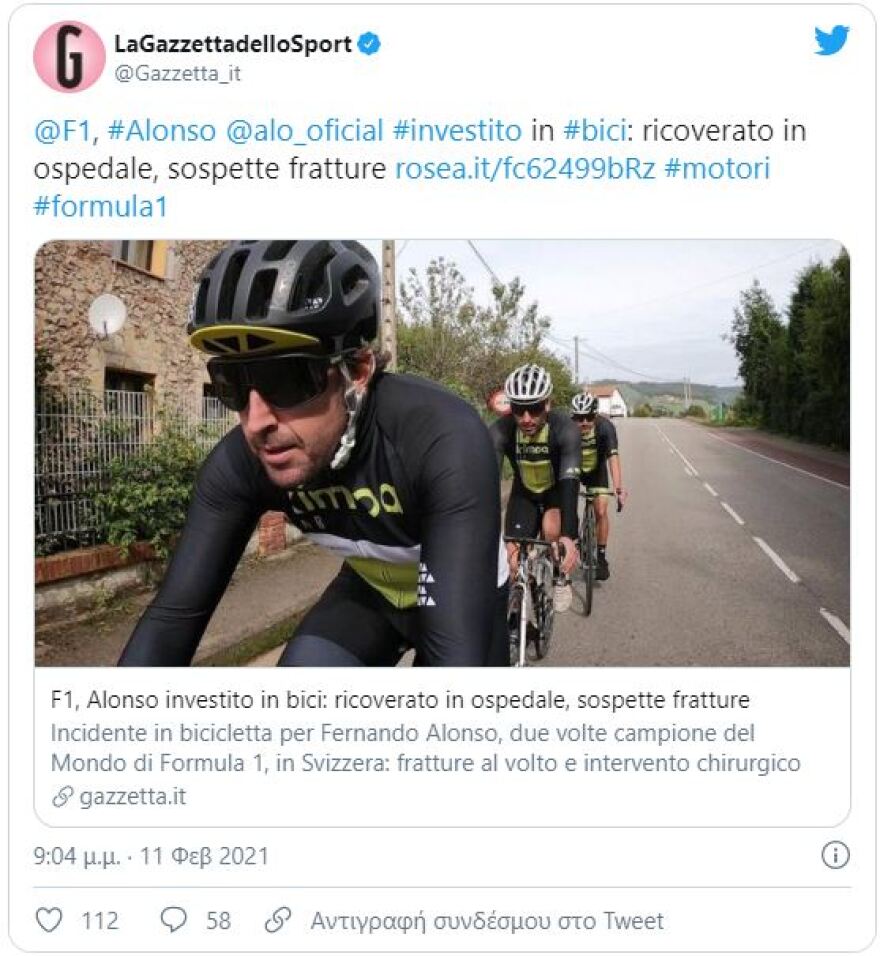
Task: Click the article headline in link card
Action: tap(400, 700)
